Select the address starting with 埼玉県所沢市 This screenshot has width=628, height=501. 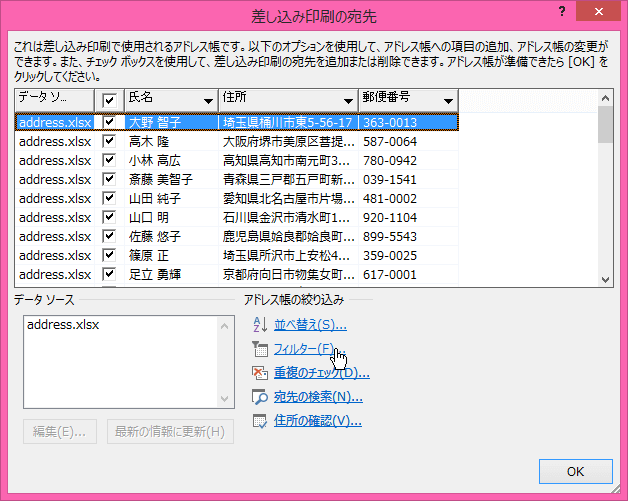point(286,256)
